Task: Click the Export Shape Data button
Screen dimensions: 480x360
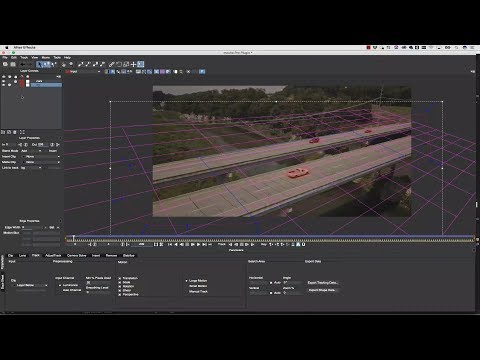Action: (322, 290)
